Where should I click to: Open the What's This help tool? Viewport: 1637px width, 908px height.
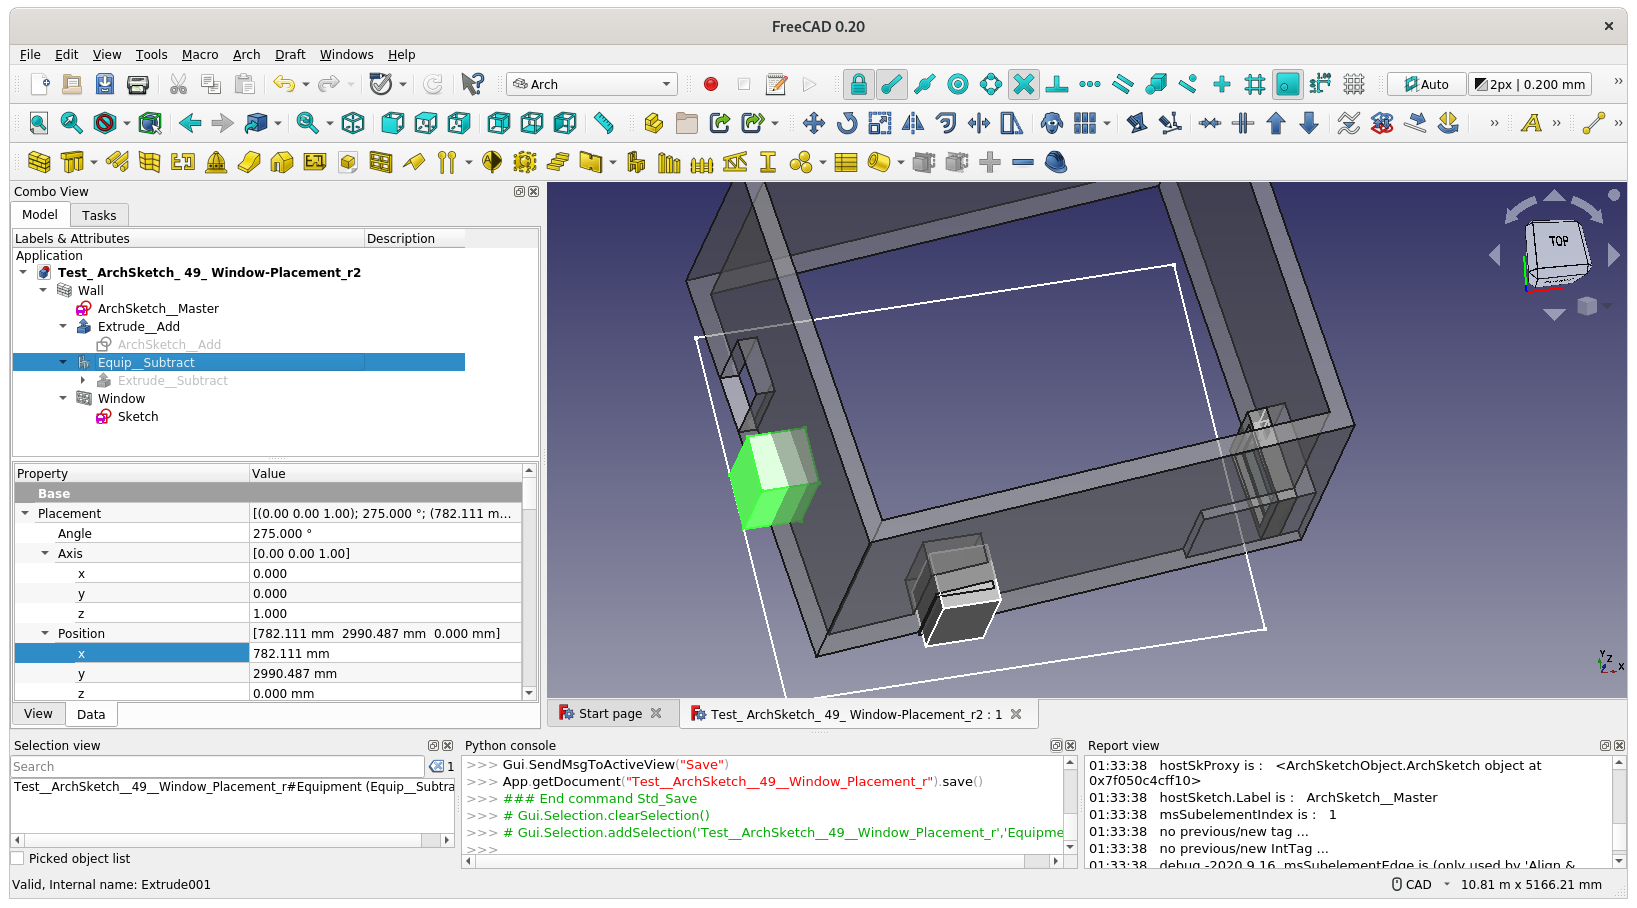click(x=472, y=84)
